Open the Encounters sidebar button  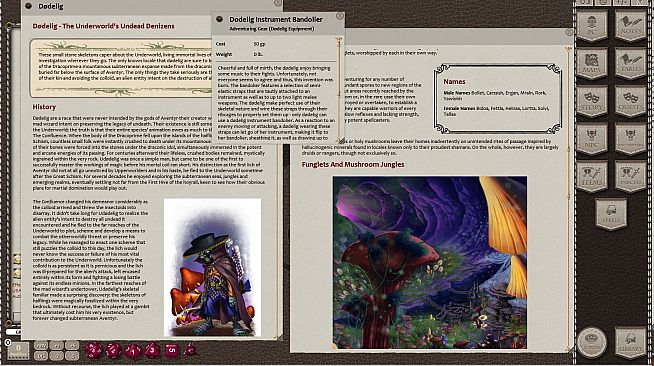[631, 139]
